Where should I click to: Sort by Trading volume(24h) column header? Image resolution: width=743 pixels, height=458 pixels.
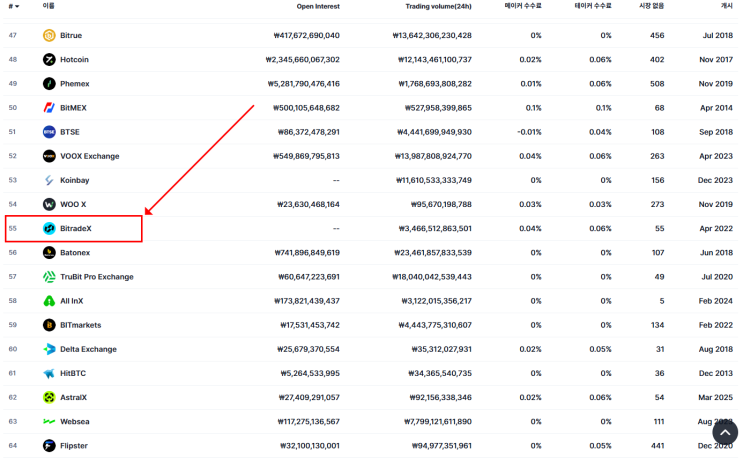pyautogui.click(x=438, y=7)
